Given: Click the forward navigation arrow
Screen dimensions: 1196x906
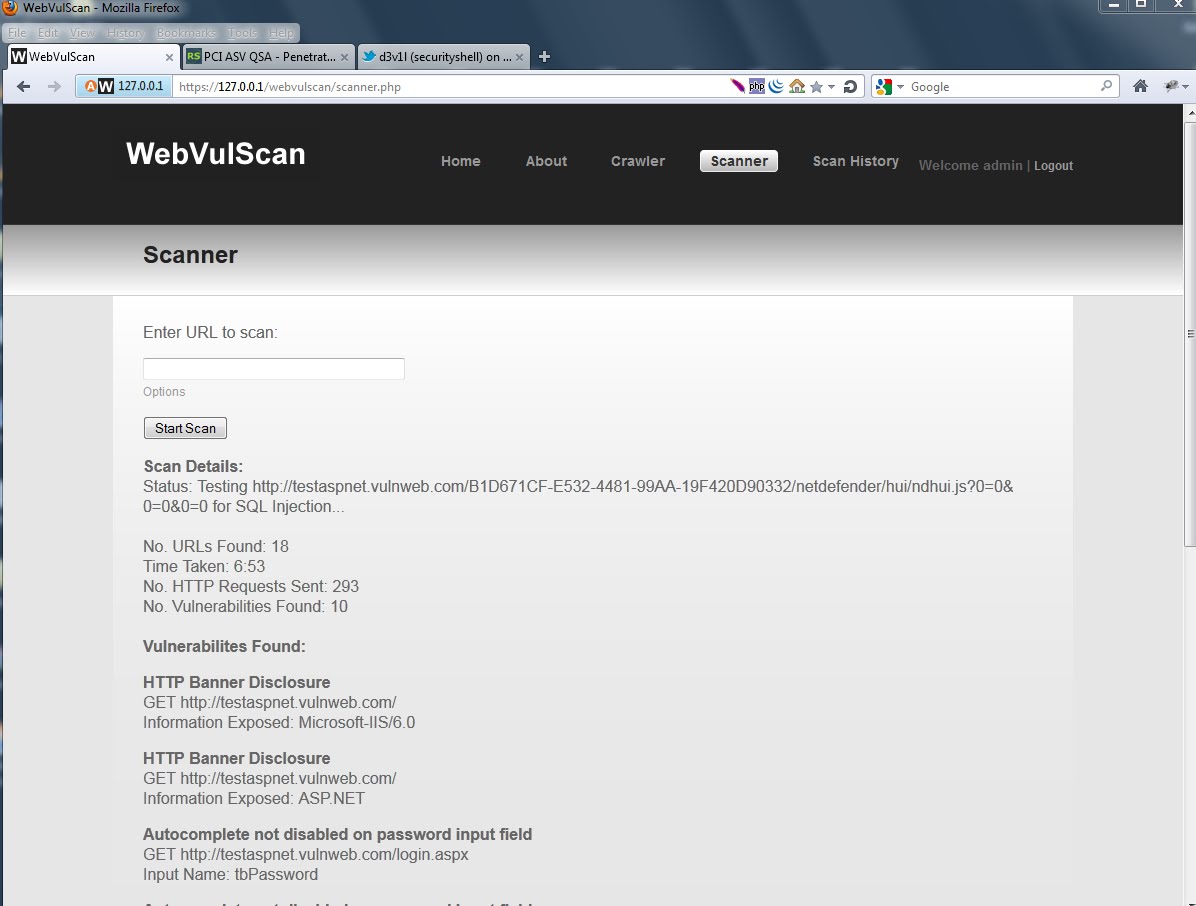Looking at the screenshot, I should tap(53, 87).
